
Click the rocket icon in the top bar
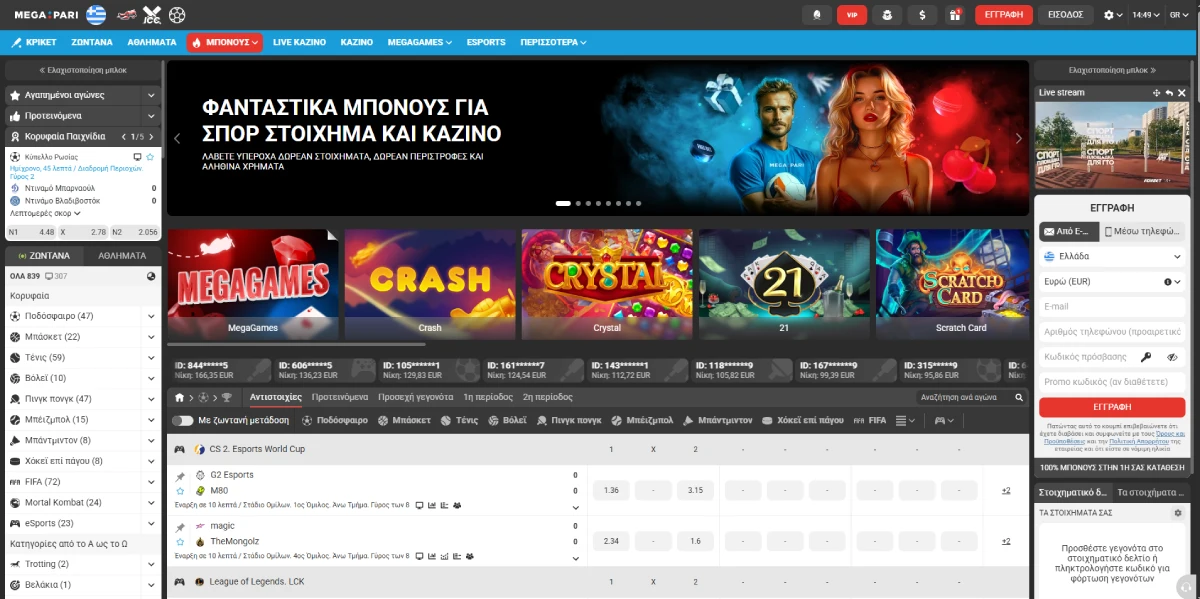pos(816,15)
